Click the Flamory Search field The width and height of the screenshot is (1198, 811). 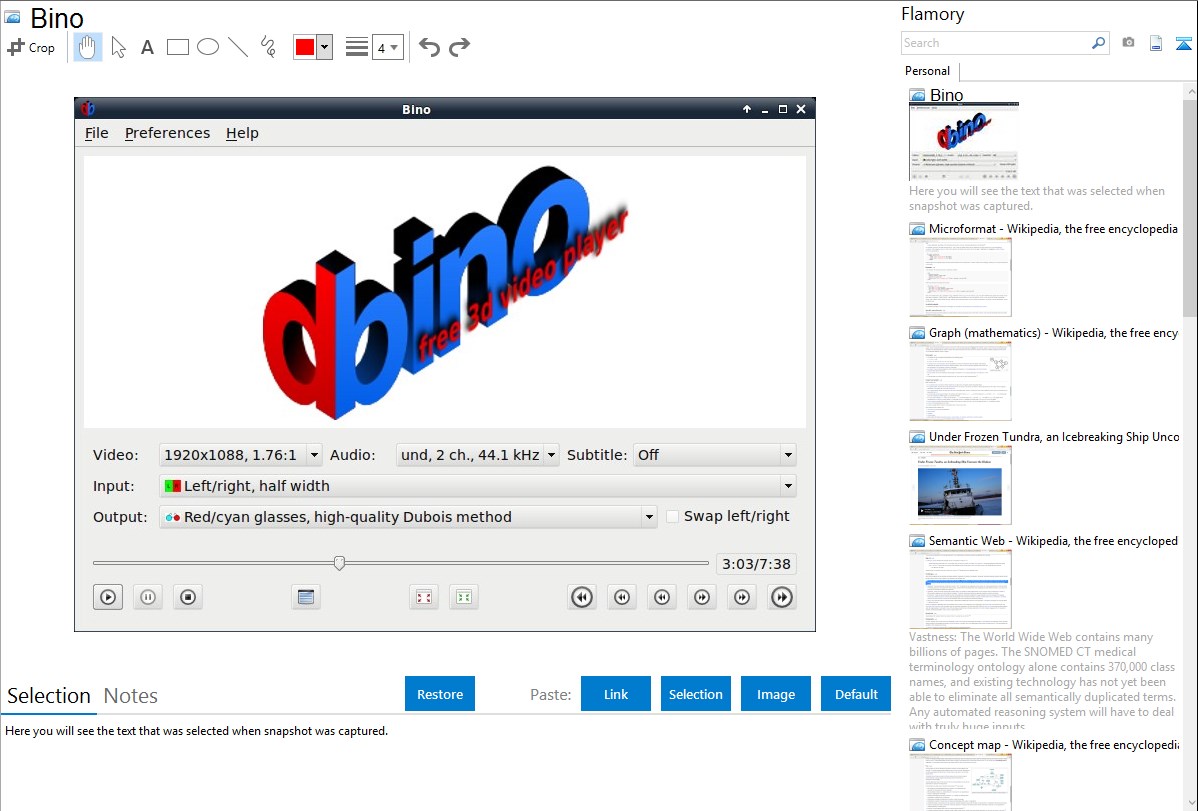click(x=996, y=43)
